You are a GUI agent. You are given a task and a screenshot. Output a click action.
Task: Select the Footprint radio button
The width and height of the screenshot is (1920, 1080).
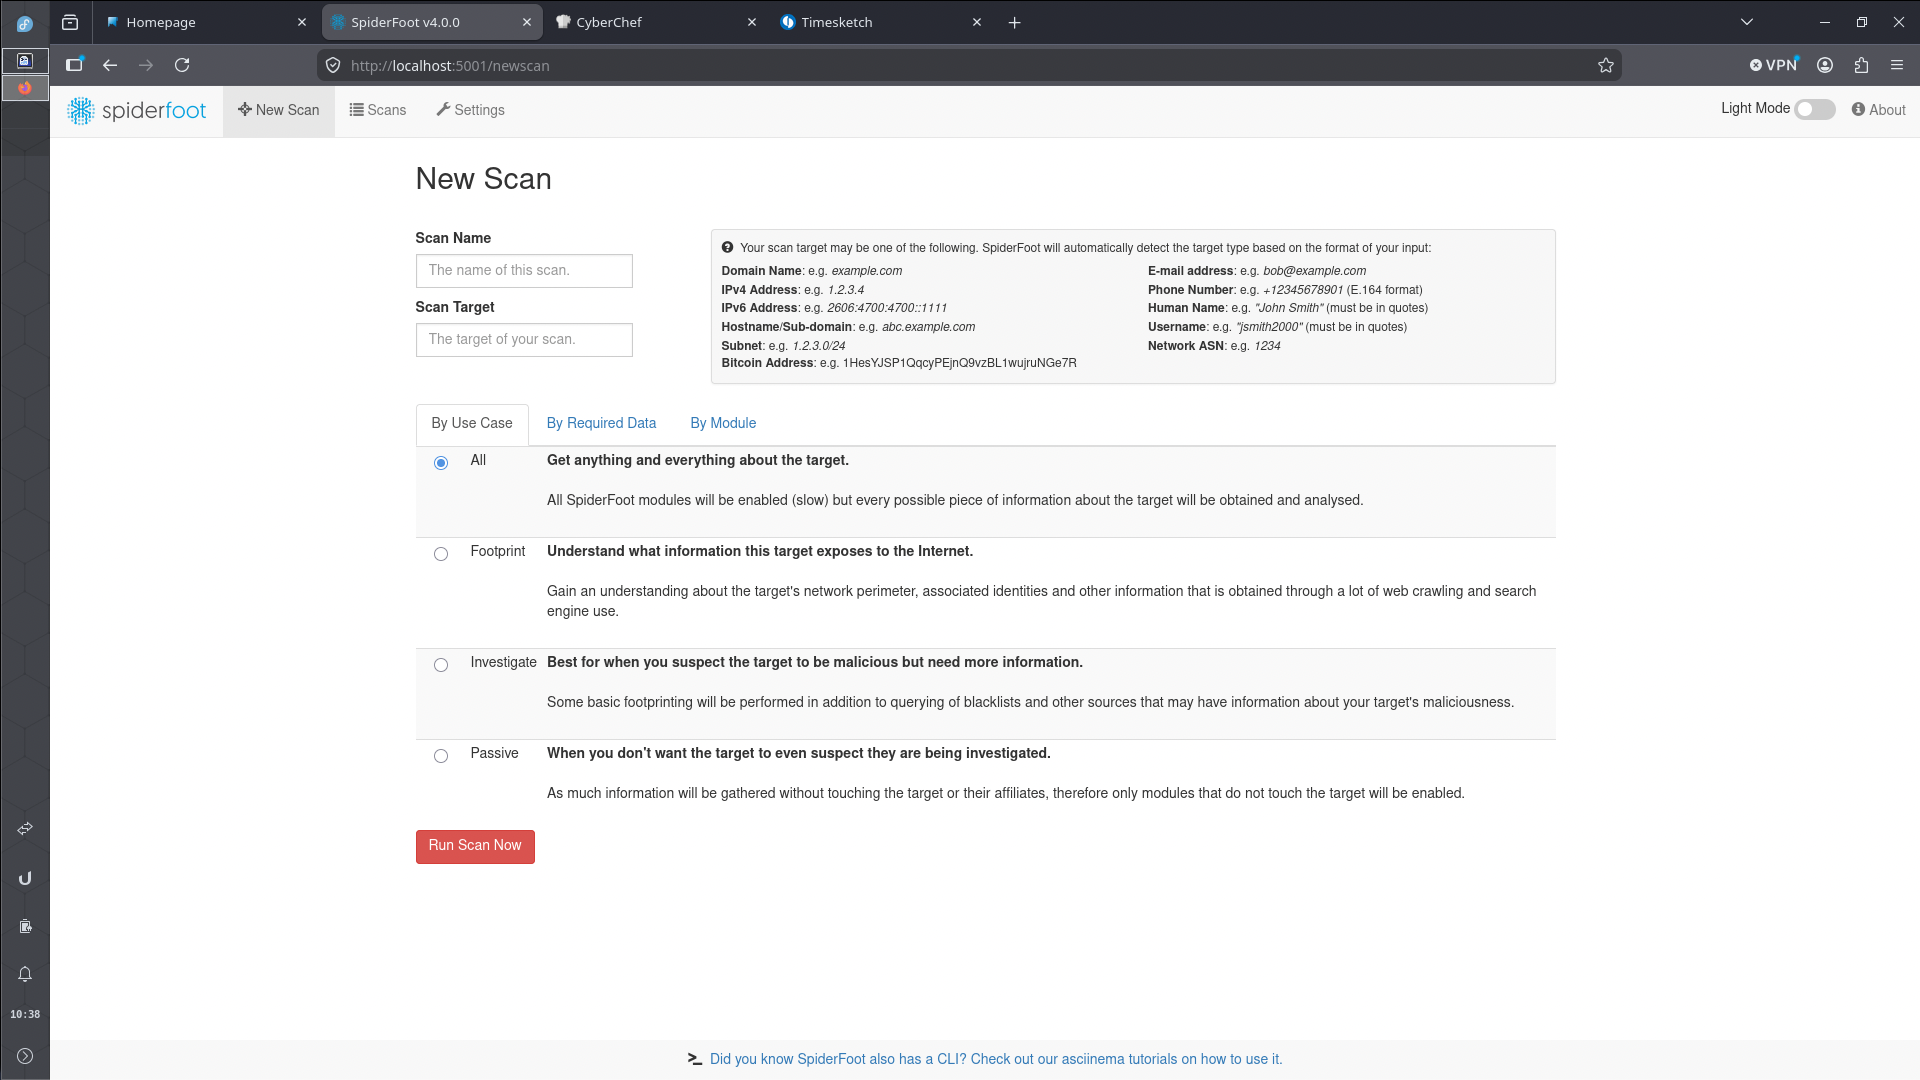click(441, 554)
